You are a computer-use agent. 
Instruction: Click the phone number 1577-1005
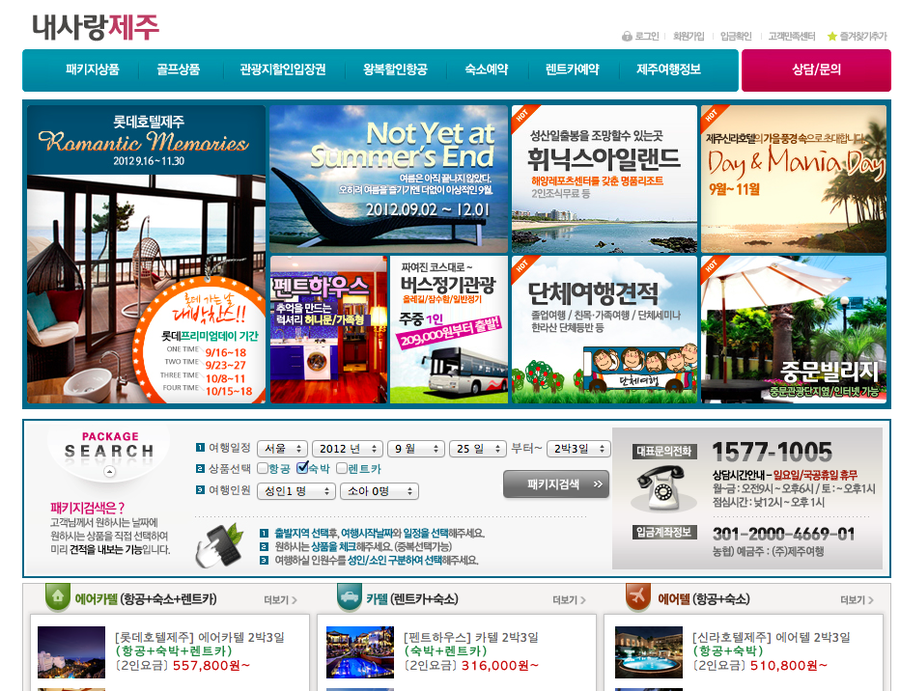[772, 452]
